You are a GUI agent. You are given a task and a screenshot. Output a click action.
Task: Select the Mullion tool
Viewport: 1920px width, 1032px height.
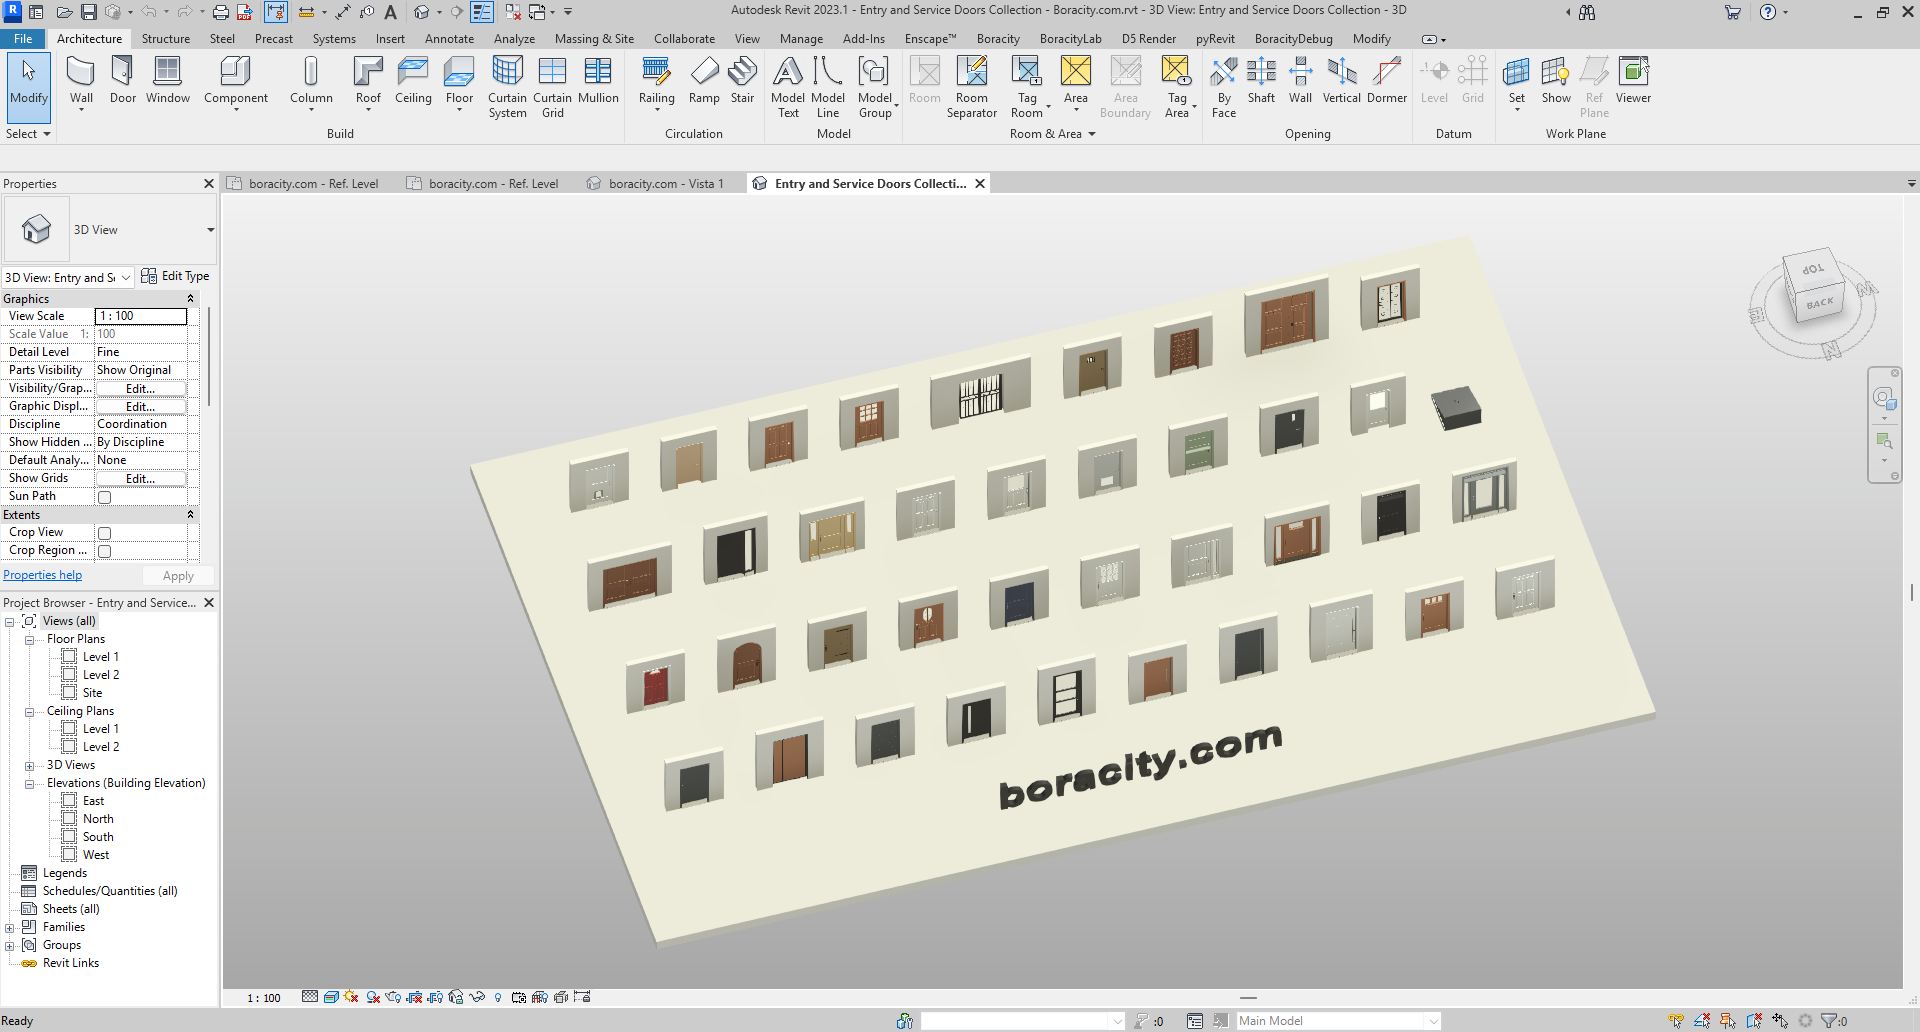[598, 81]
